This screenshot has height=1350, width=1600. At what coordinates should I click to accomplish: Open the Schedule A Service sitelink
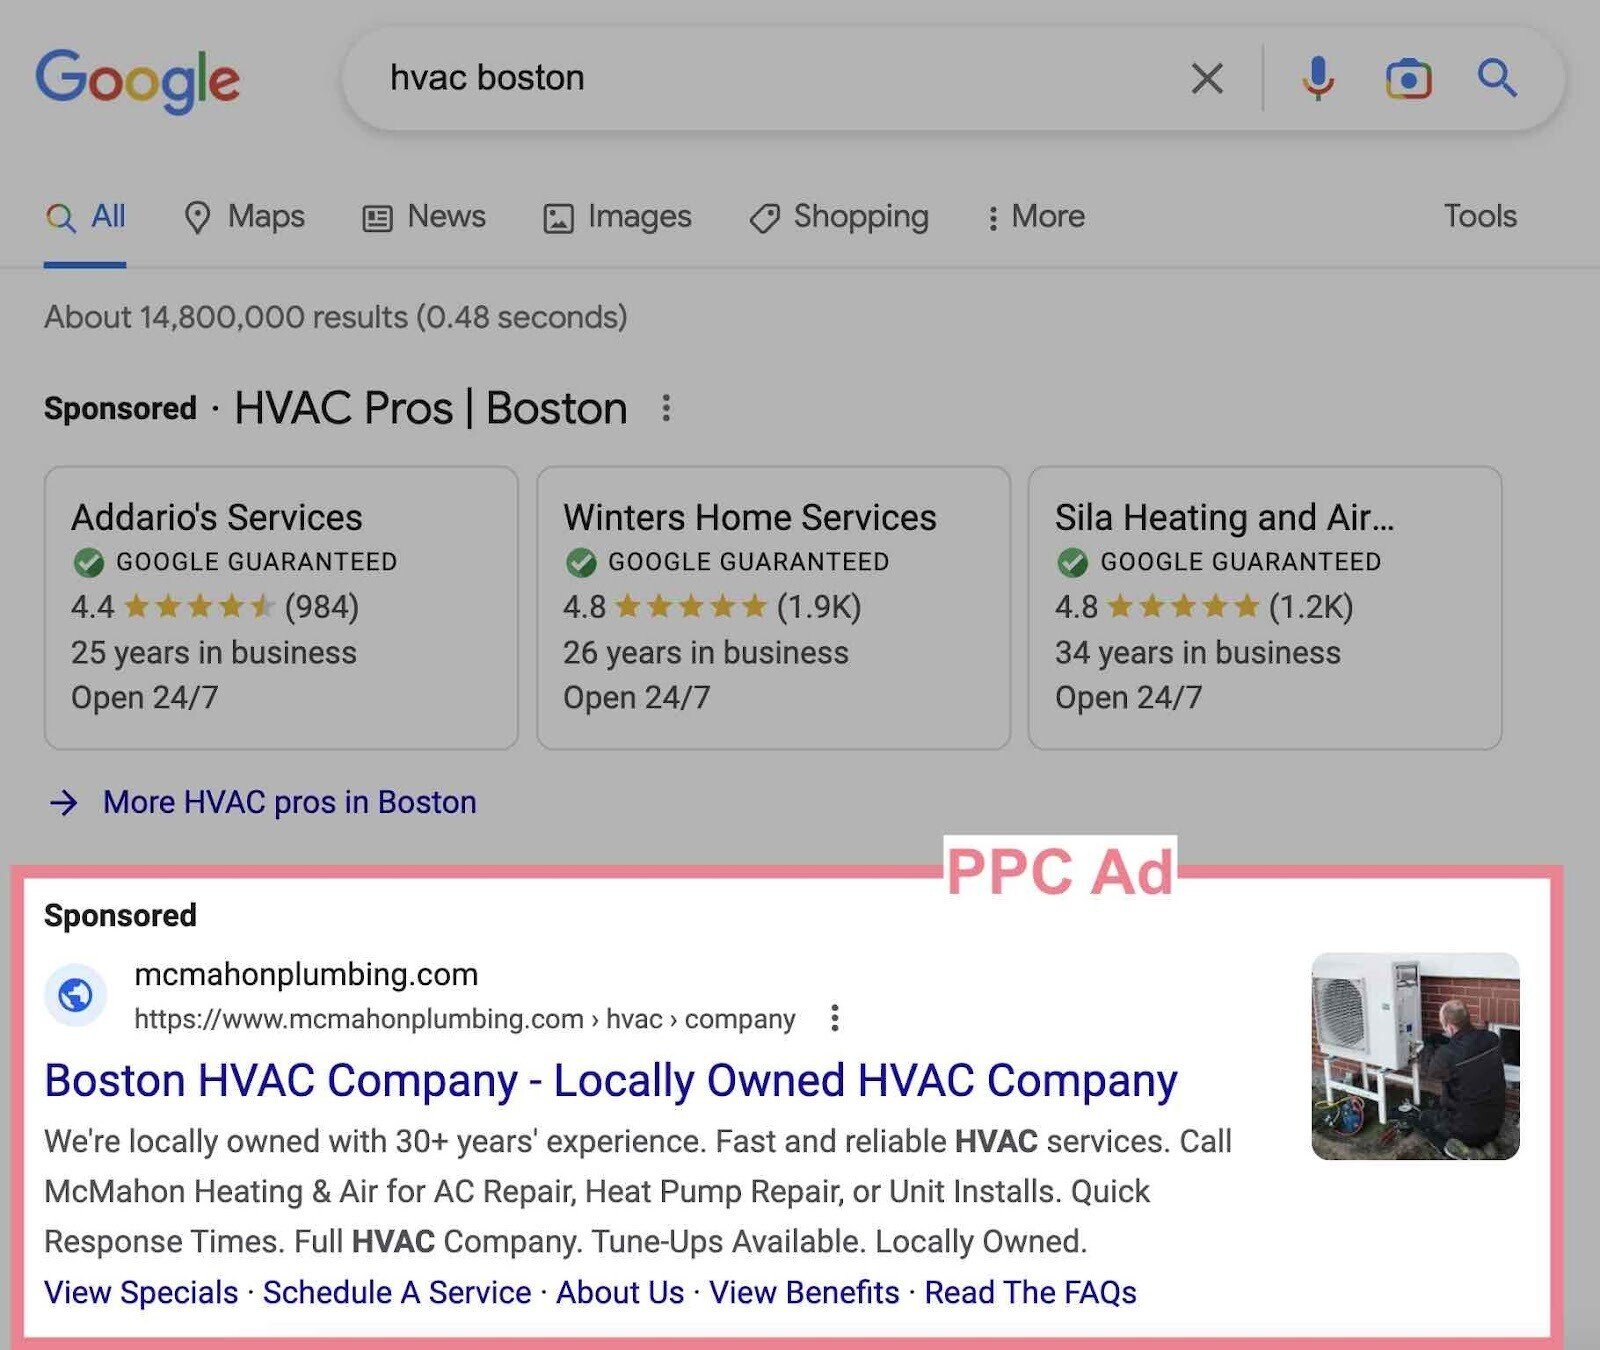coord(397,1292)
